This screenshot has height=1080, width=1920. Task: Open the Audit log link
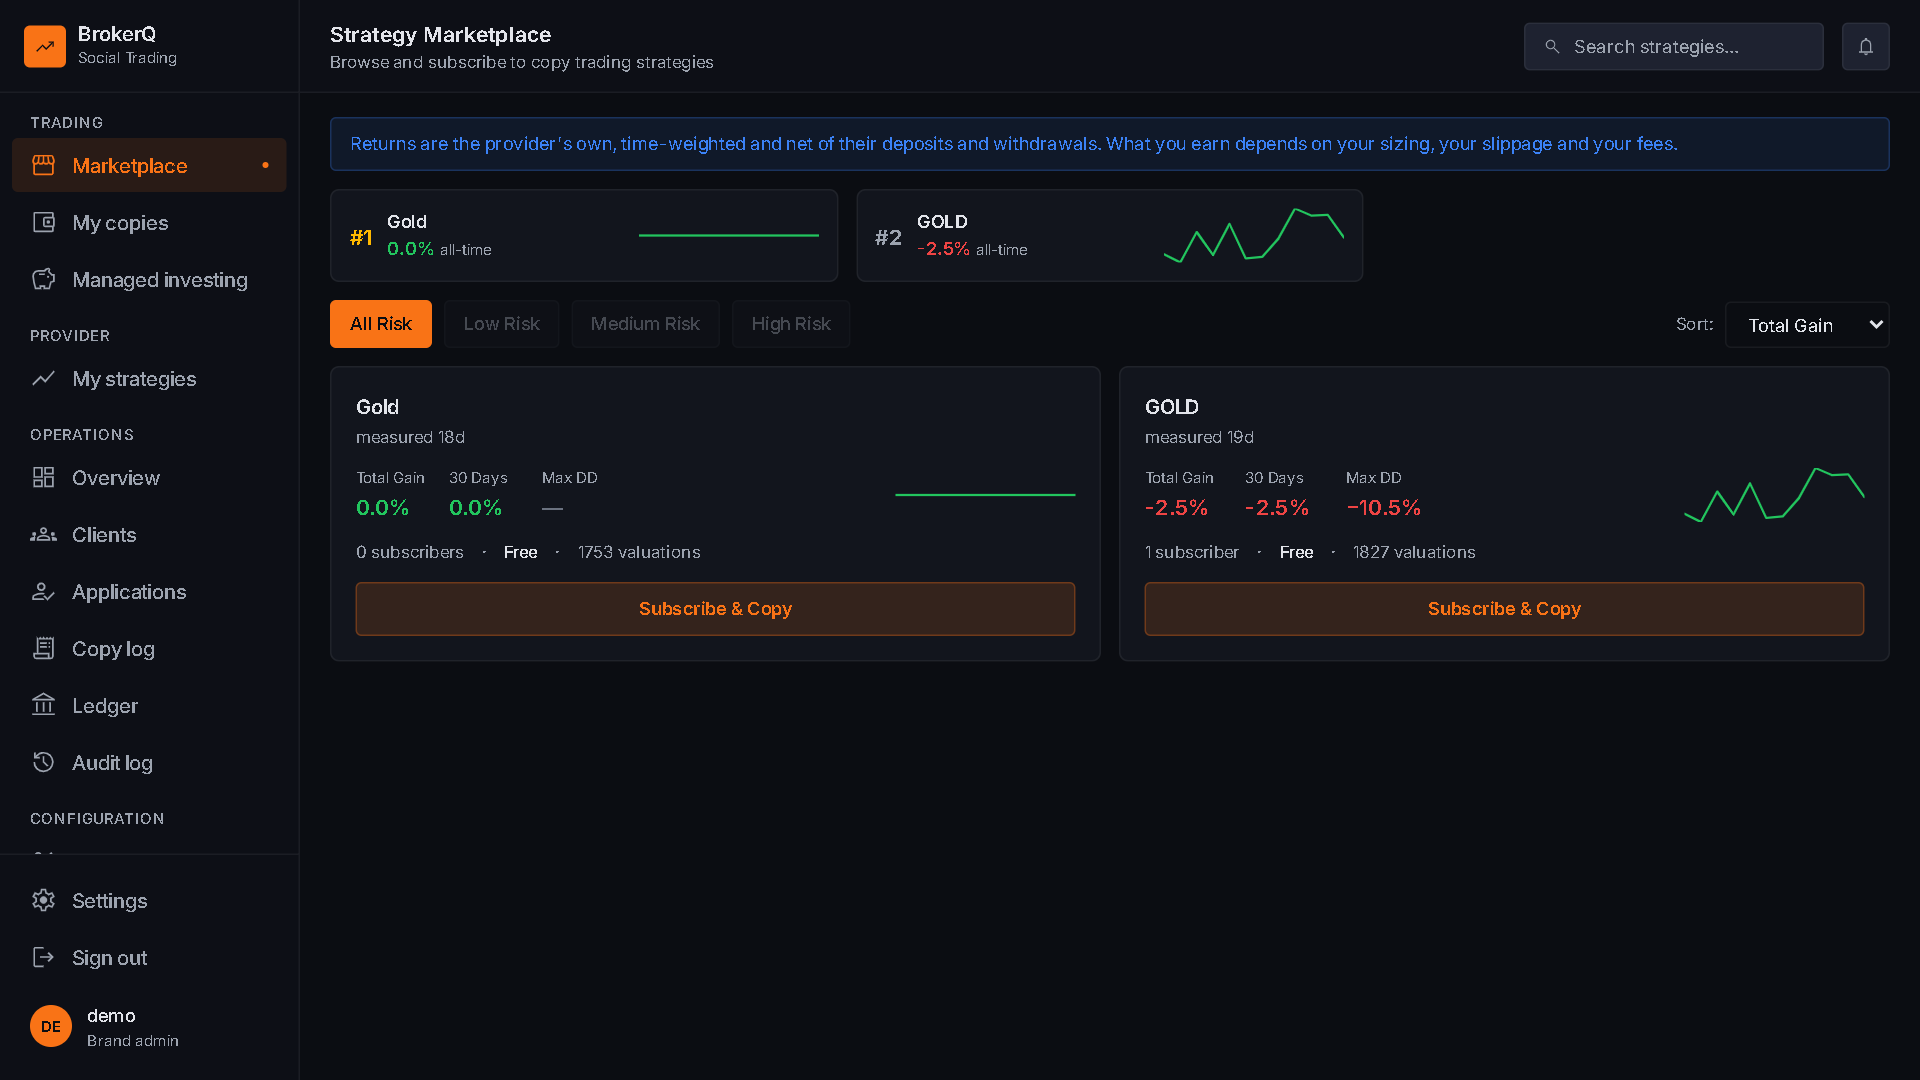coord(149,762)
